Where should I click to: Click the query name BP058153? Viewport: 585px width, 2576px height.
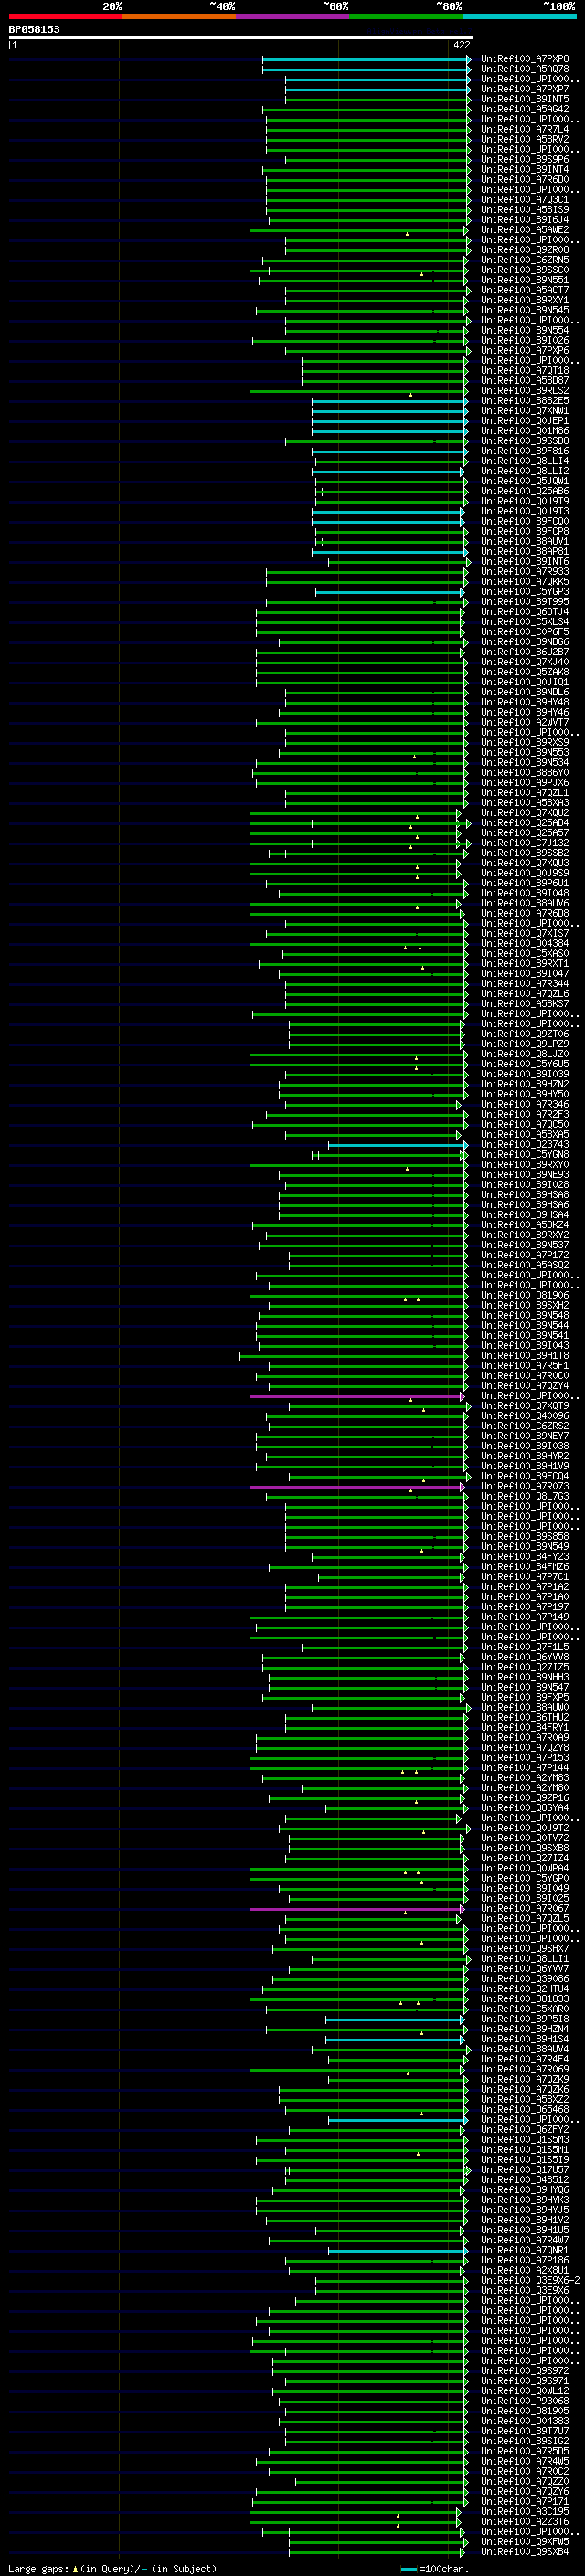tap(34, 30)
